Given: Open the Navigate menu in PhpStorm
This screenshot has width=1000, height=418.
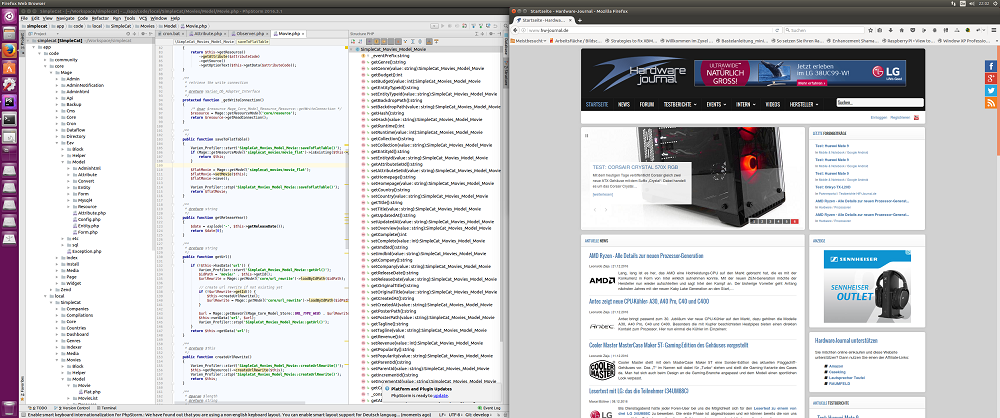Looking at the screenshot, I should tap(66, 19).
